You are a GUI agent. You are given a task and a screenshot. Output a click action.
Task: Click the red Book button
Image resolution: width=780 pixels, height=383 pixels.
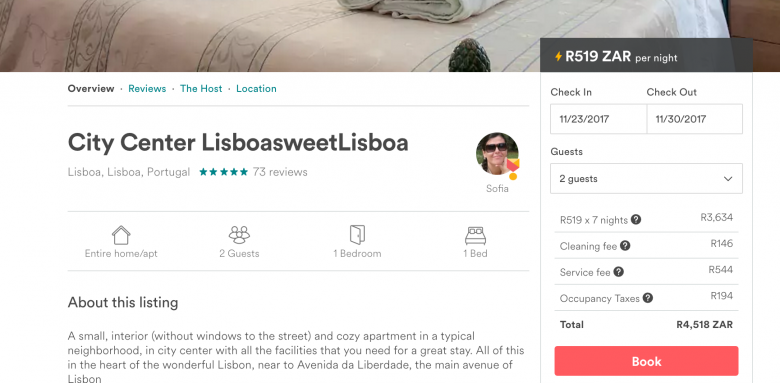pos(646,361)
